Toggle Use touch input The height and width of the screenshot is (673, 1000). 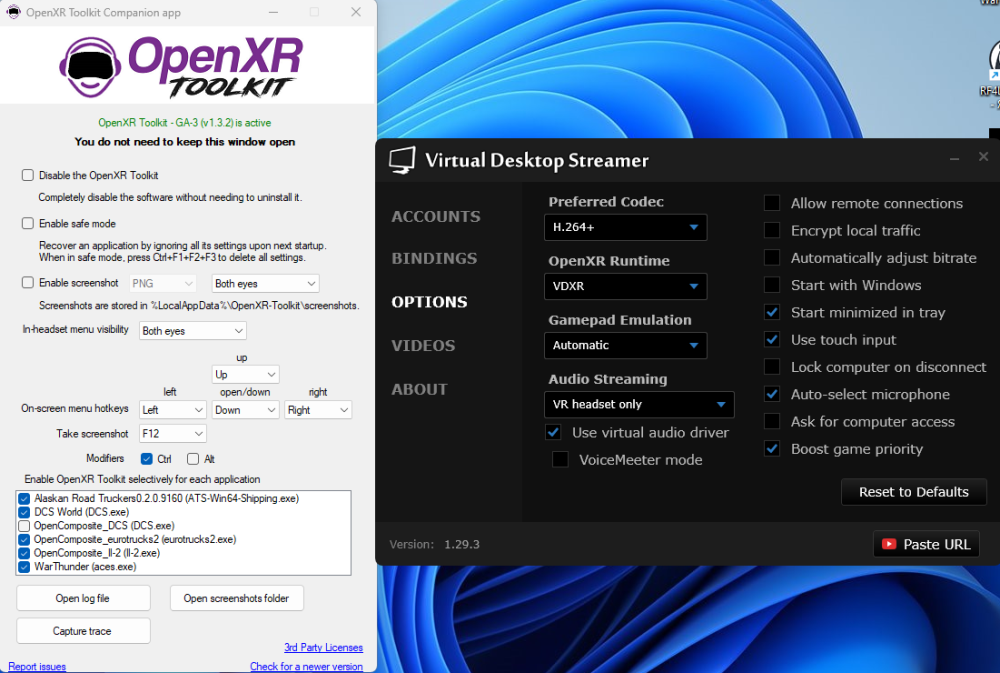772,339
